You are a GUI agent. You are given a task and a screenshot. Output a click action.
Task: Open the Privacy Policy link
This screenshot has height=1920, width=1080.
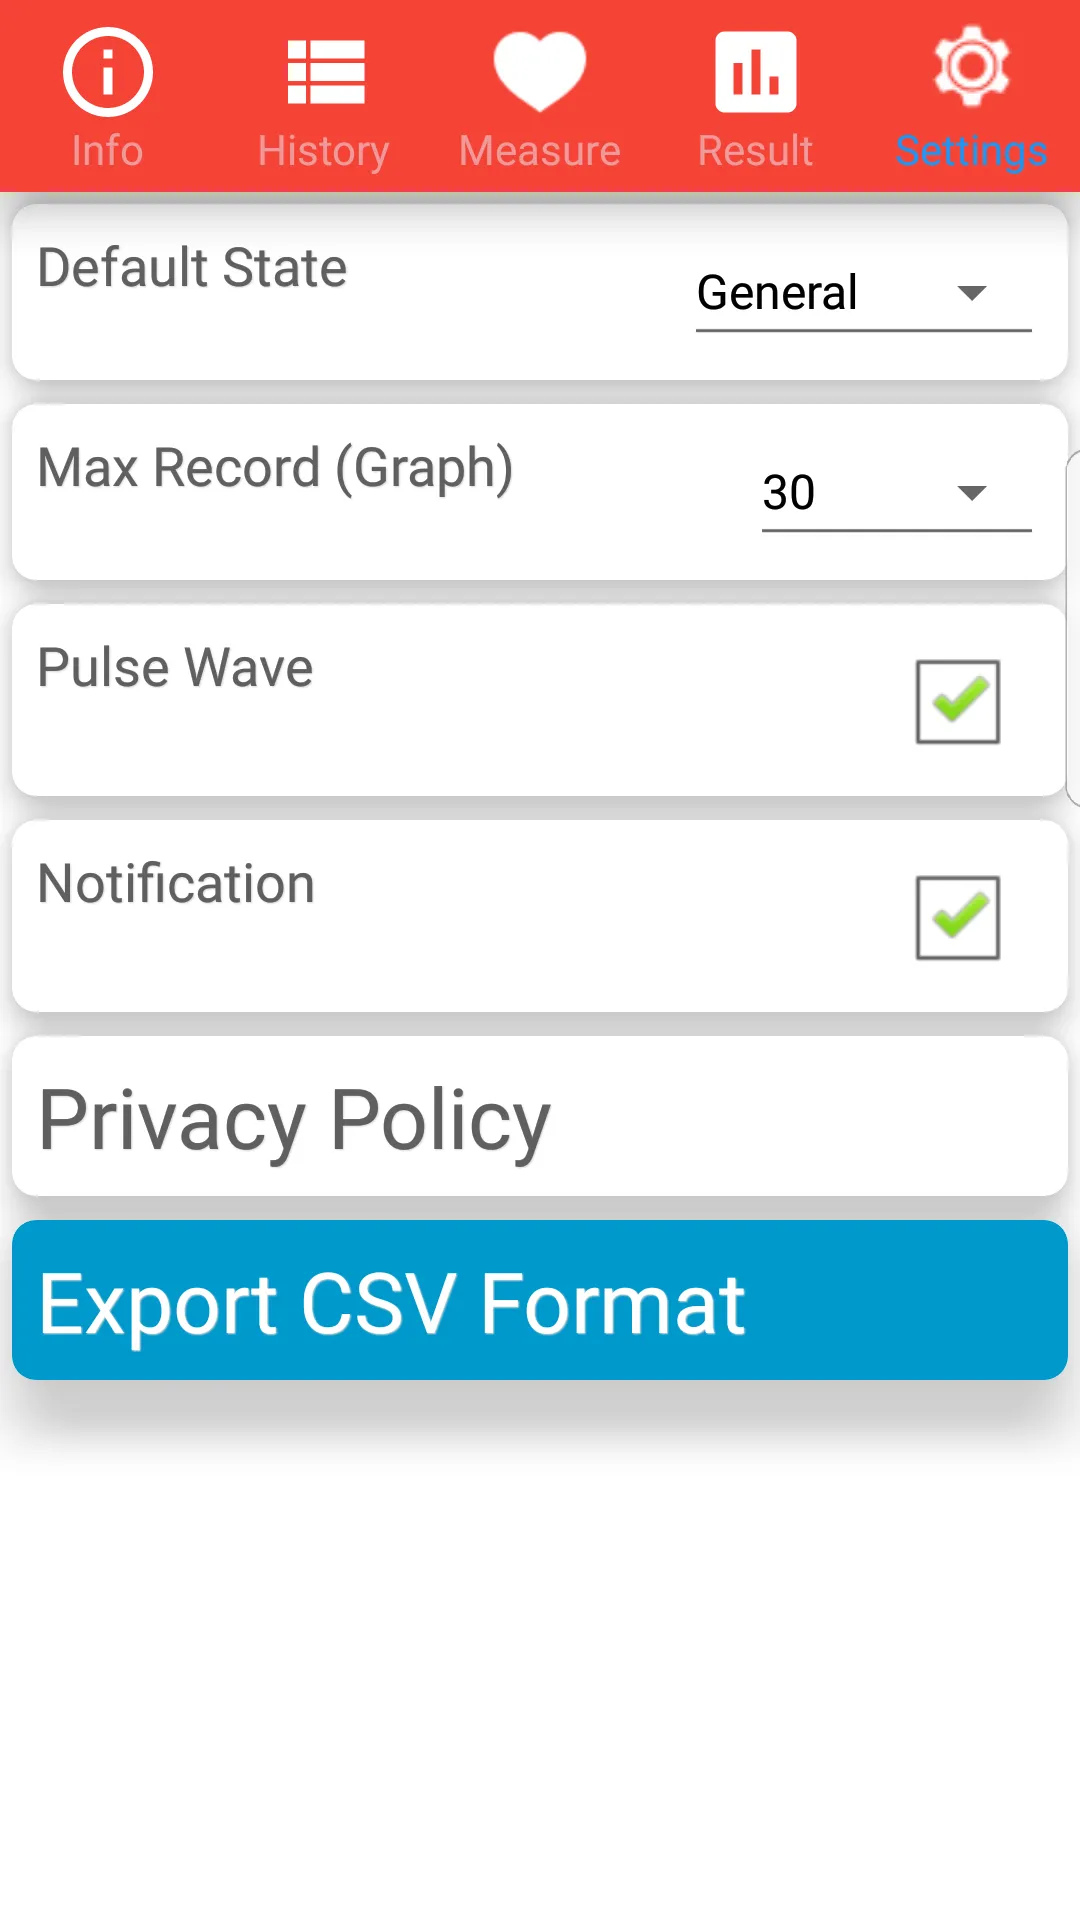coord(294,1120)
